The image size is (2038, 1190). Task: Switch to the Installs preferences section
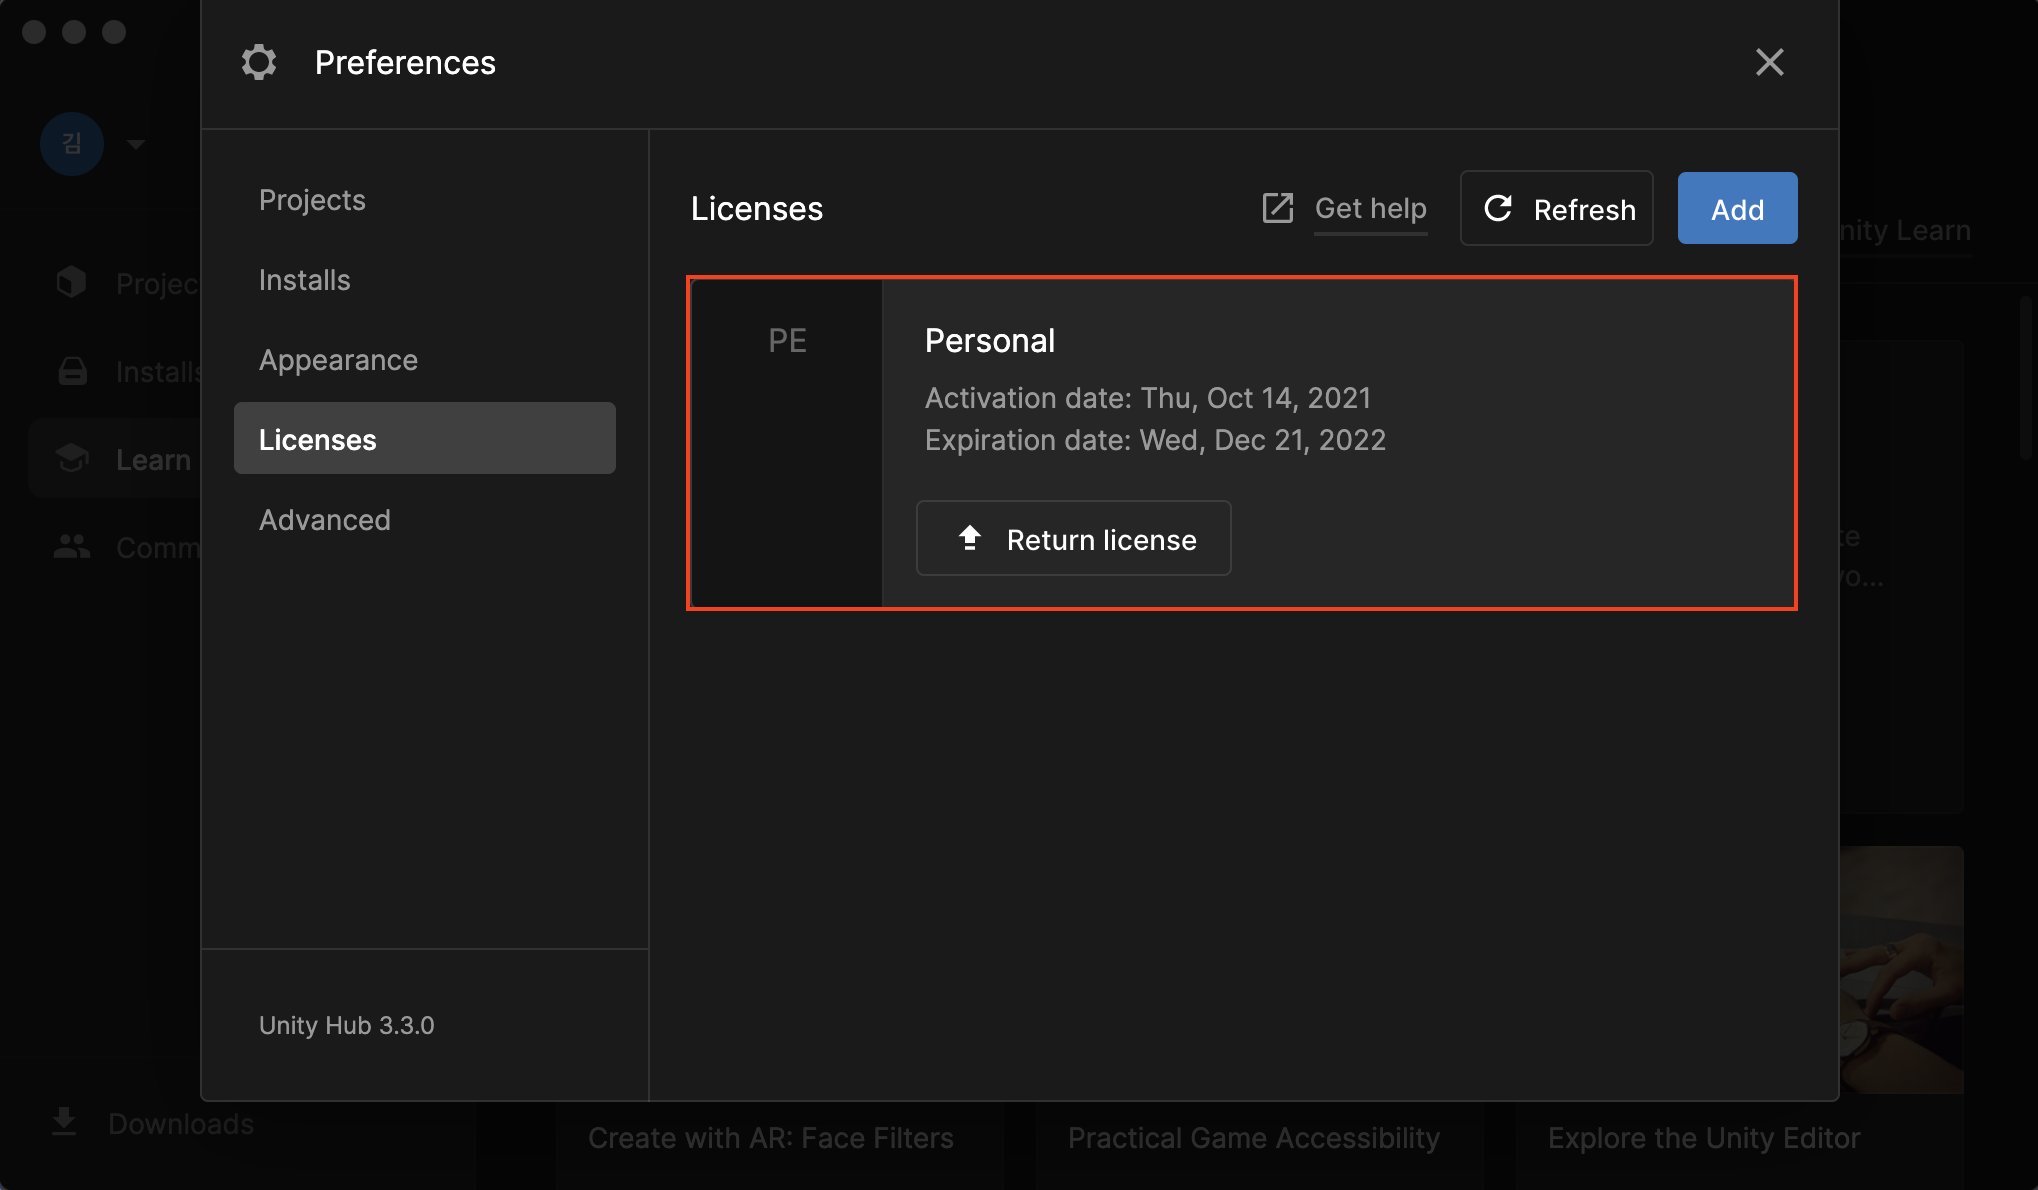click(305, 280)
